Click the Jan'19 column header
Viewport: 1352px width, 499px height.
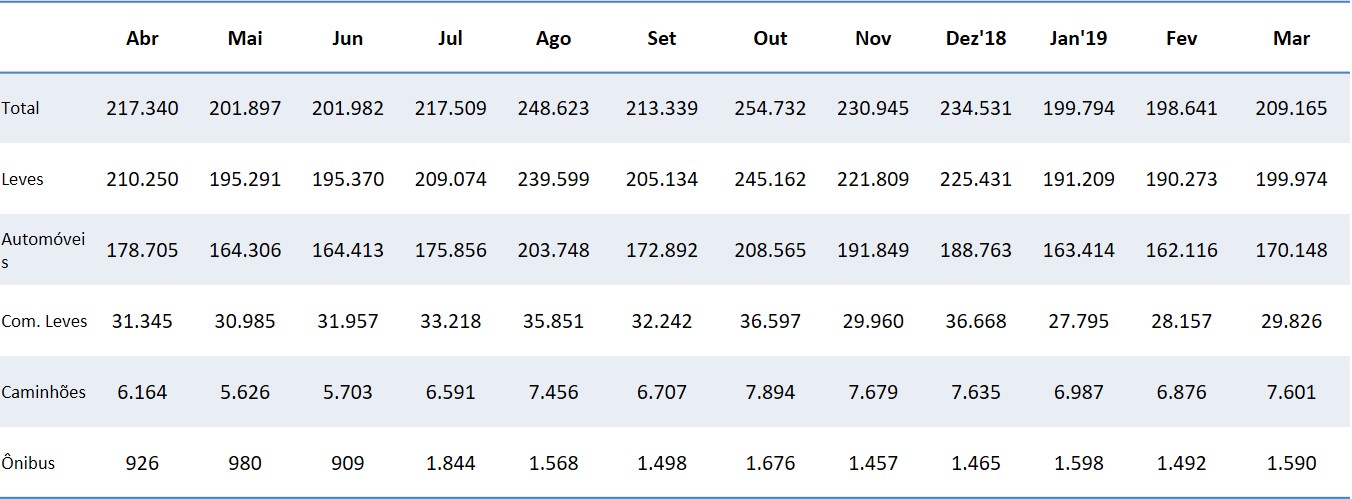tap(1077, 39)
